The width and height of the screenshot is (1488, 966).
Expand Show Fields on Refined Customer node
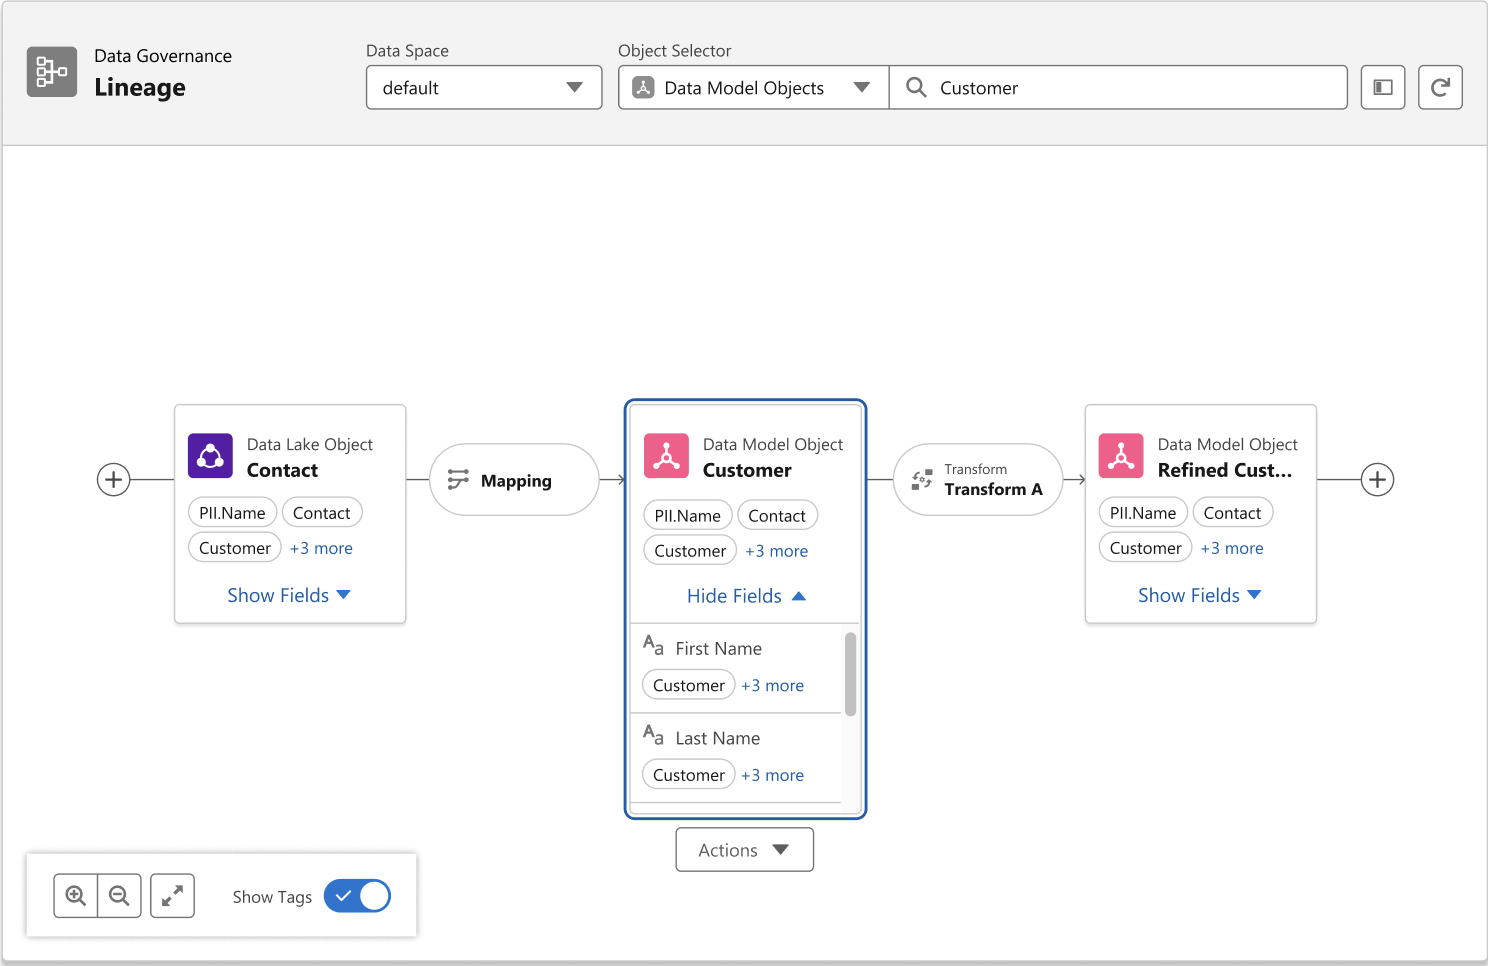pyautogui.click(x=1200, y=595)
